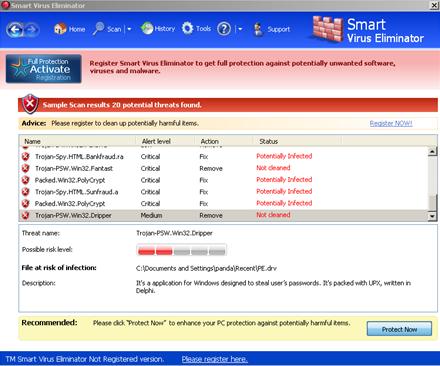440x366 pixels.
Task: Open the Home menu label
Action: (x=77, y=29)
